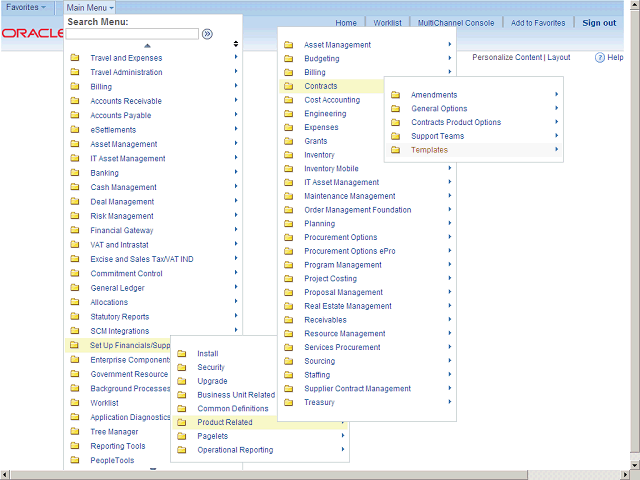640x480 pixels.
Task: Click the menu sort order icon
Action: tap(236, 44)
